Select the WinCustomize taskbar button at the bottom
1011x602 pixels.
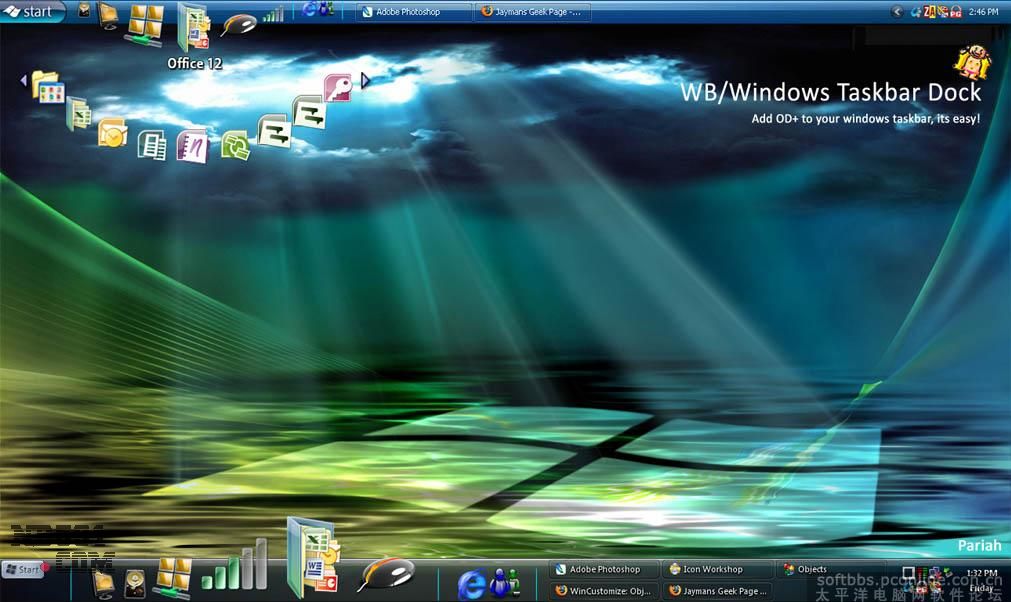[x=604, y=591]
